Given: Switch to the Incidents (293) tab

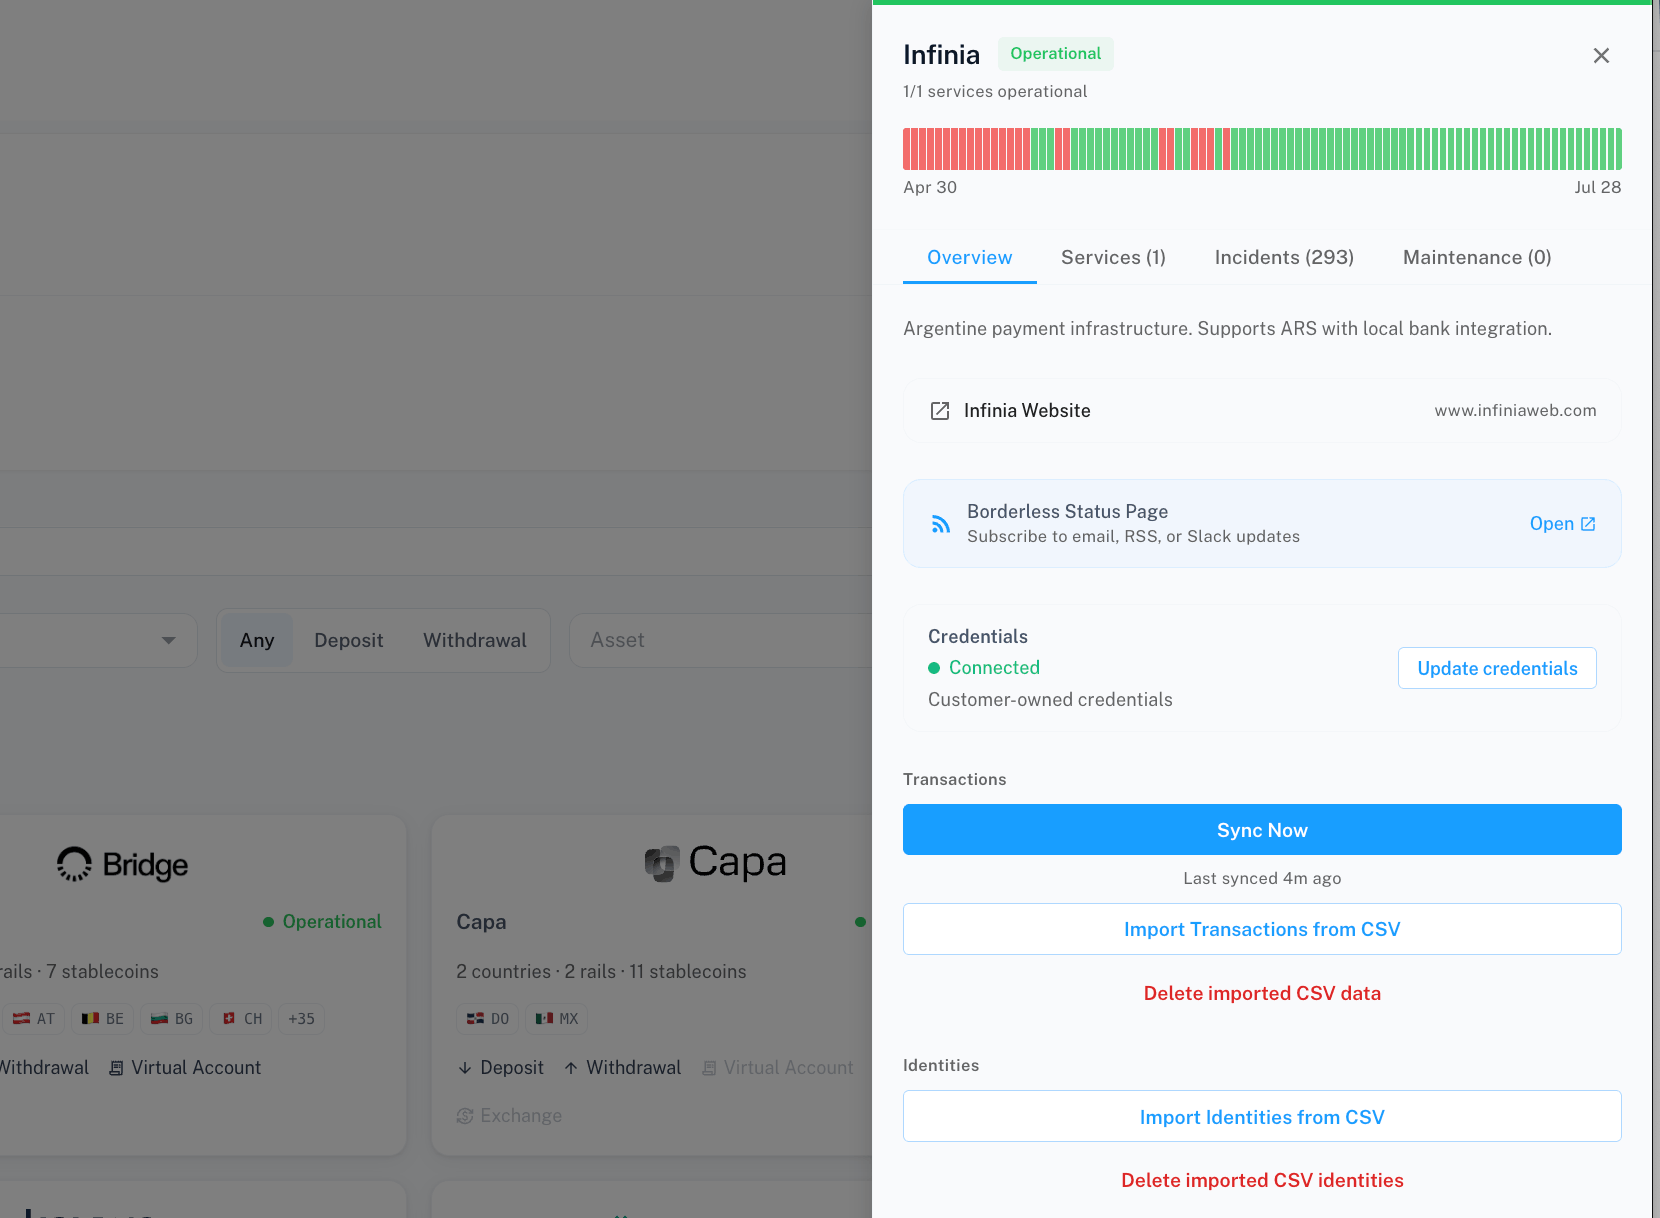Looking at the screenshot, I should pos(1284,258).
